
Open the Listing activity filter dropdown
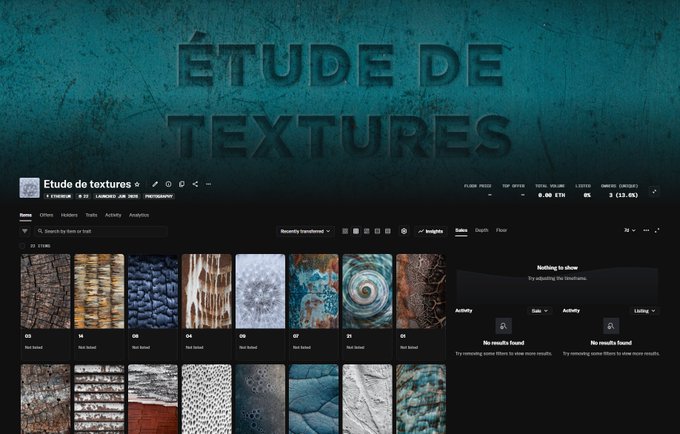coord(644,311)
